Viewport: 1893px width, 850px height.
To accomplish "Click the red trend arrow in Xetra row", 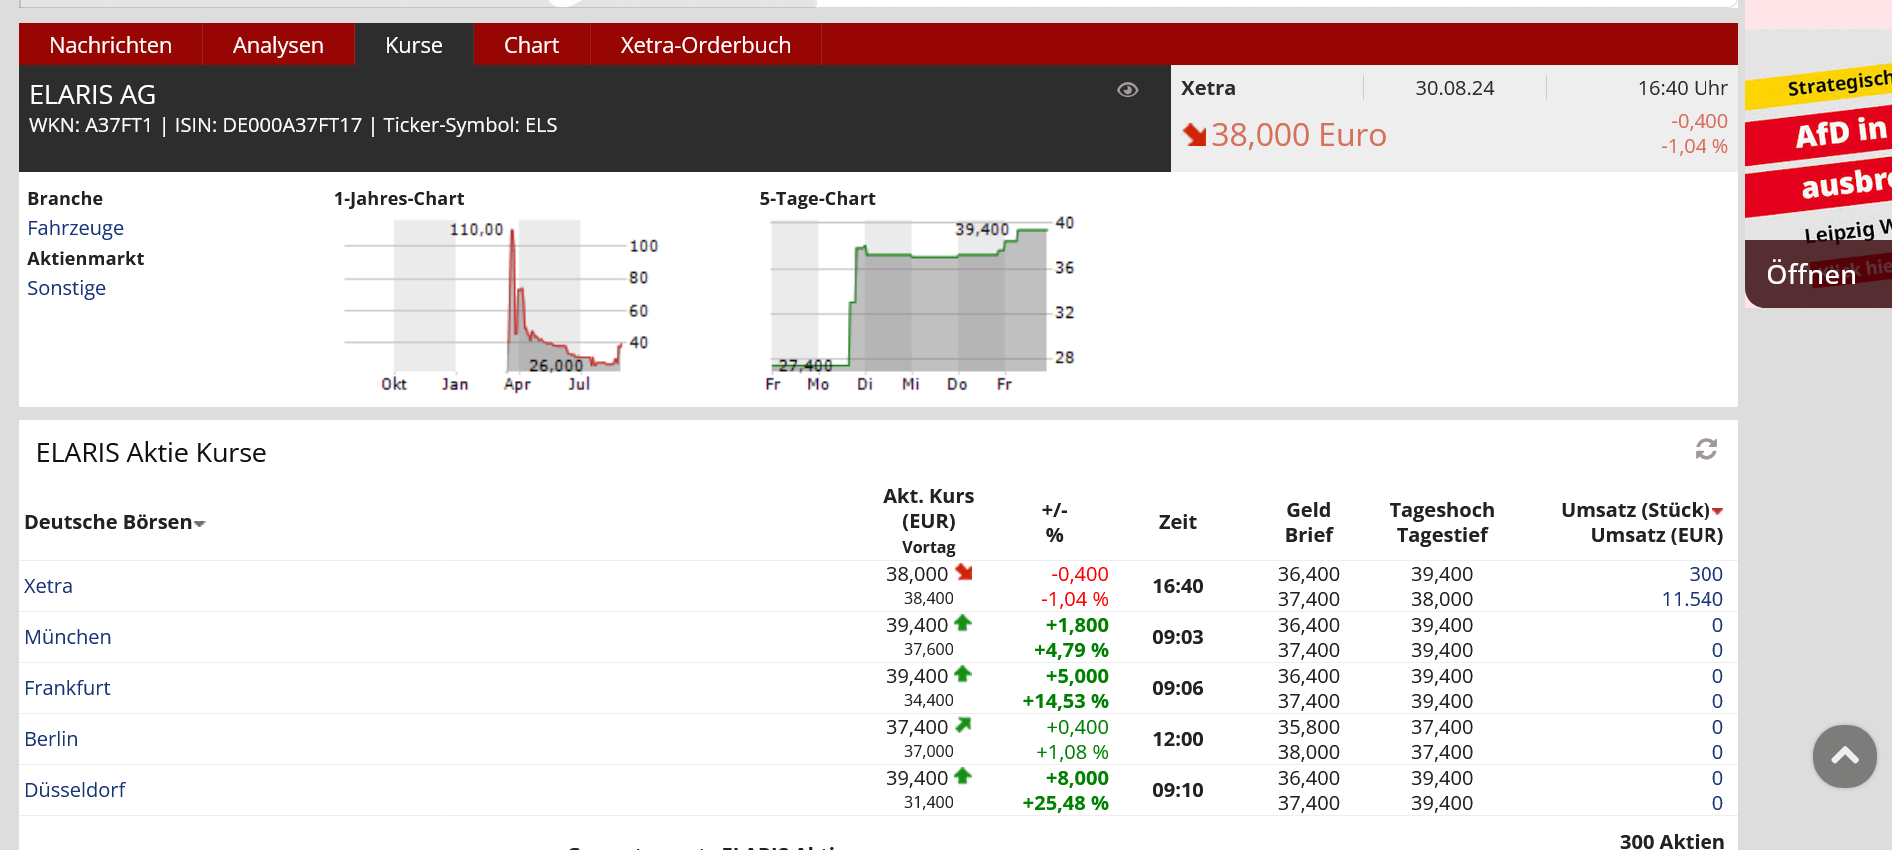I will pos(964,572).
